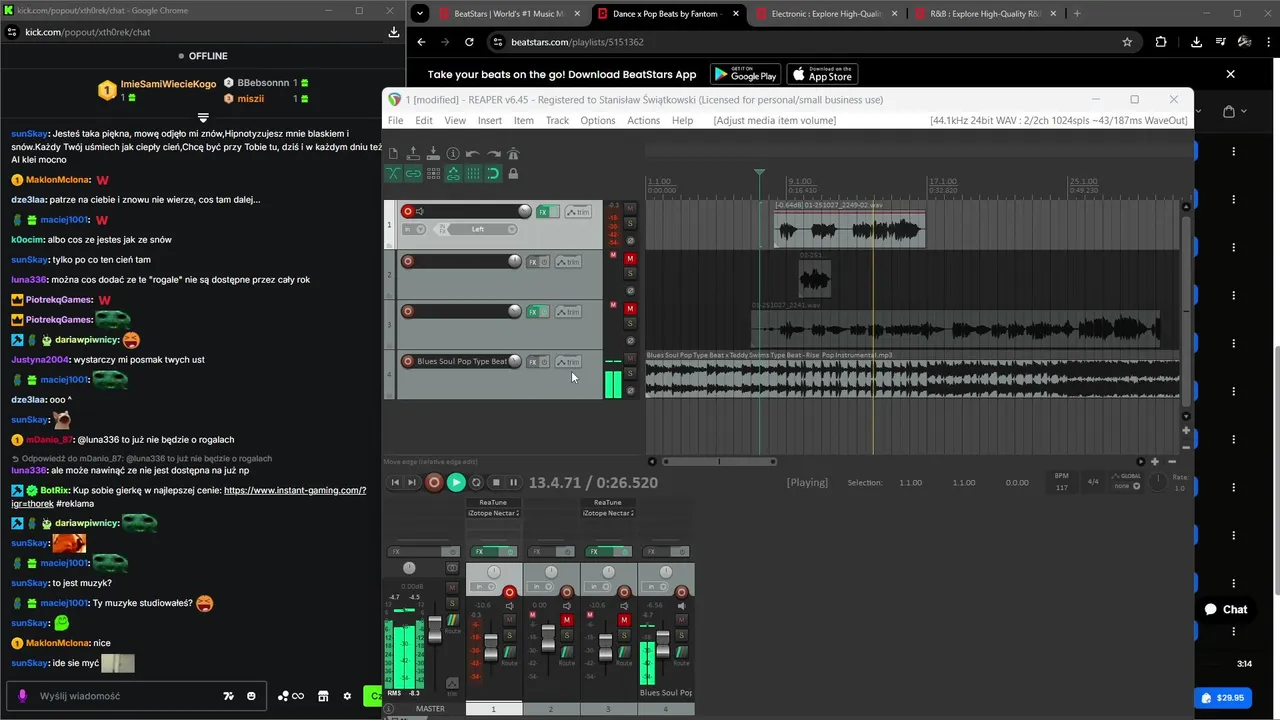Click the Stop transport button
Viewport: 1280px width, 720px height.
(x=496, y=483)
